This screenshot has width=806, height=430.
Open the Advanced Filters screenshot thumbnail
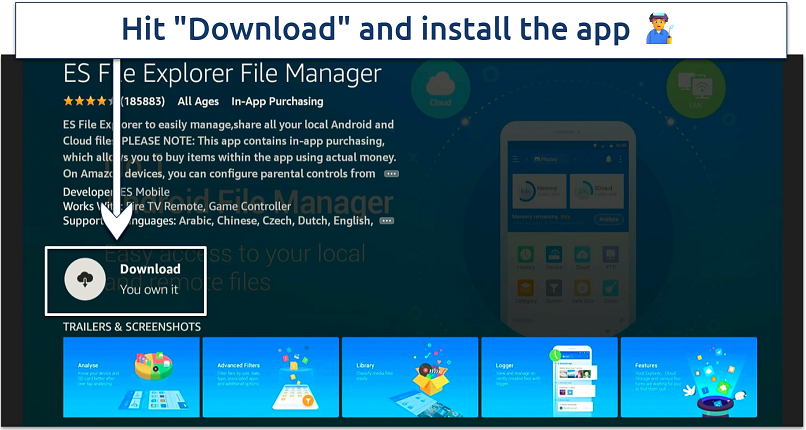click(271, 377)
